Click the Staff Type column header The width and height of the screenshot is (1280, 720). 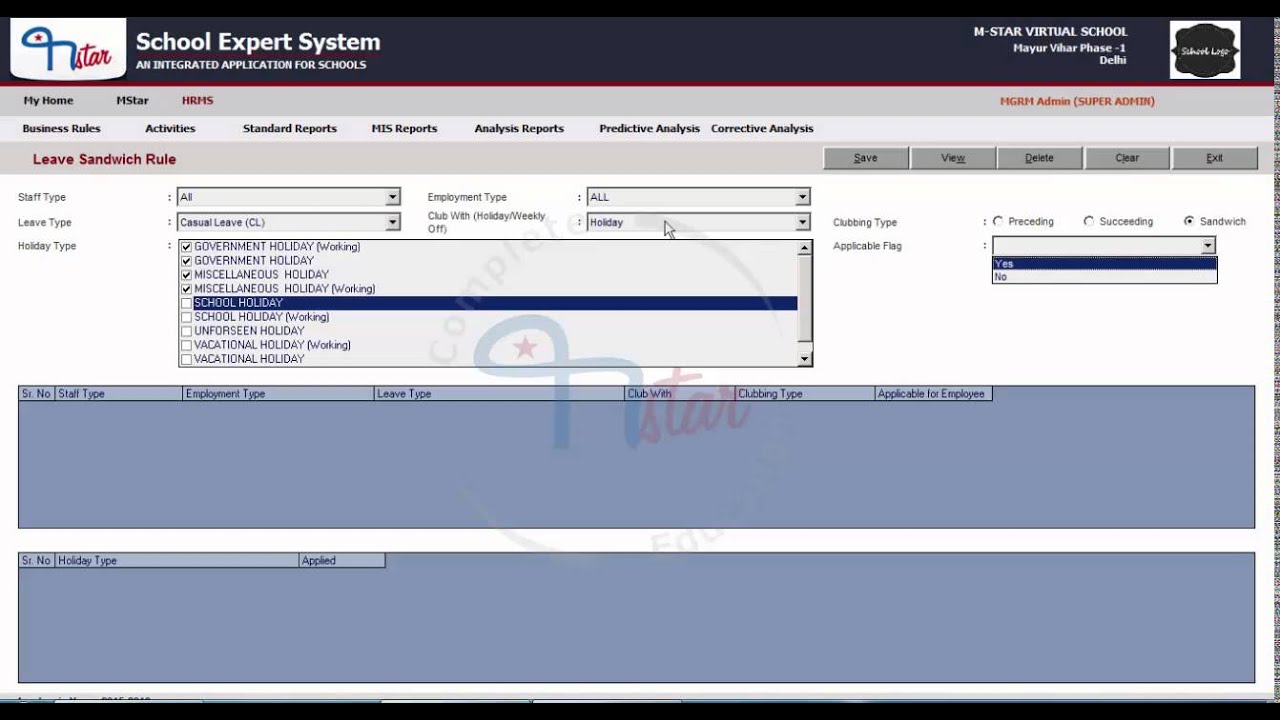119,394
